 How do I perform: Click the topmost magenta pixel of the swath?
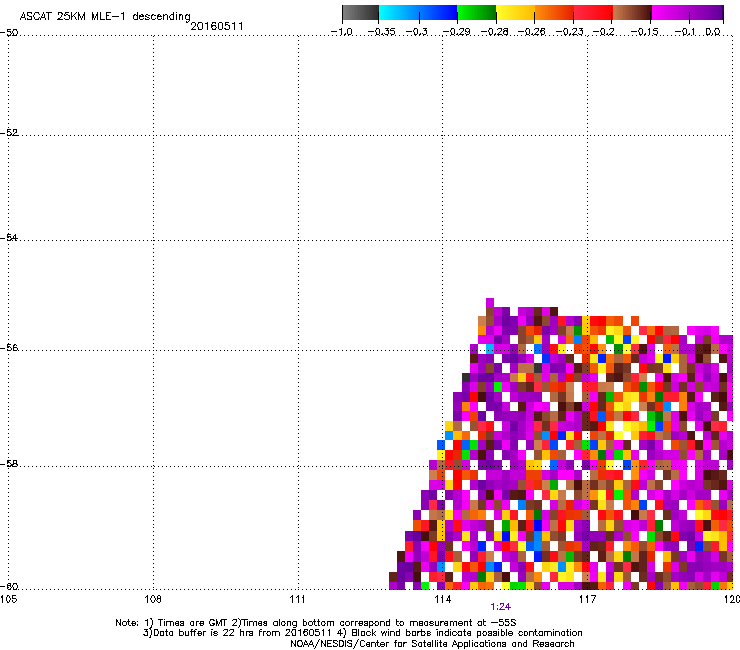coord(490,302)
